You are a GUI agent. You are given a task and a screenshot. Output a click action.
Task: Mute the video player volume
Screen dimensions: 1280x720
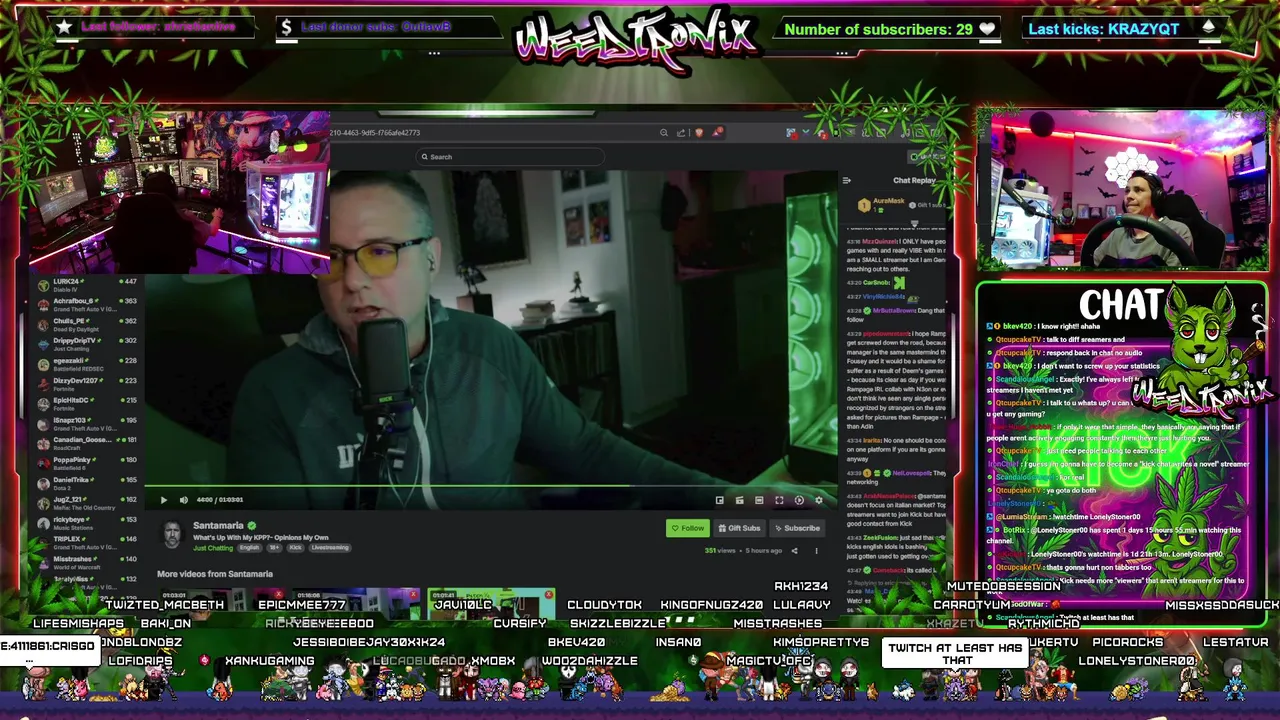pyautogui.click(x=183, y=500)
